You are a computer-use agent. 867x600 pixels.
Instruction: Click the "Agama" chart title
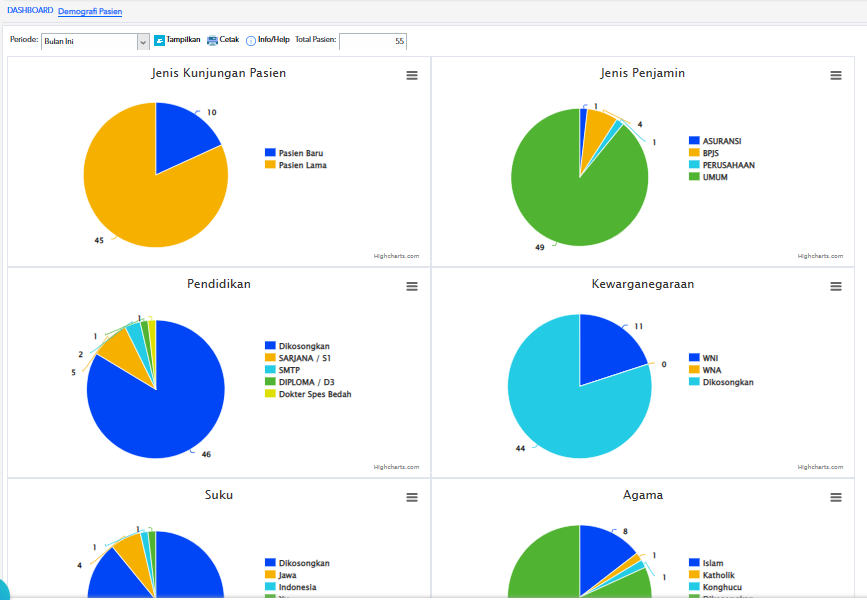pos(643,495)
